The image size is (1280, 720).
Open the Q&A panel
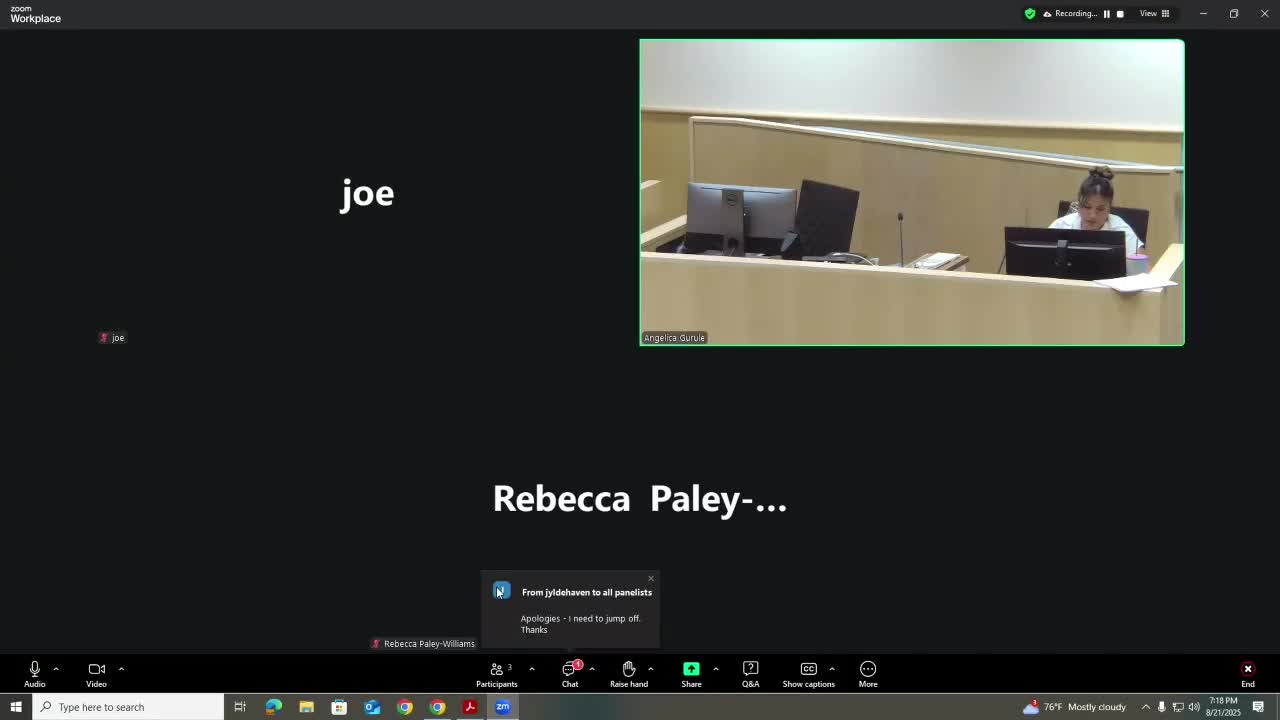coord(750,674)
